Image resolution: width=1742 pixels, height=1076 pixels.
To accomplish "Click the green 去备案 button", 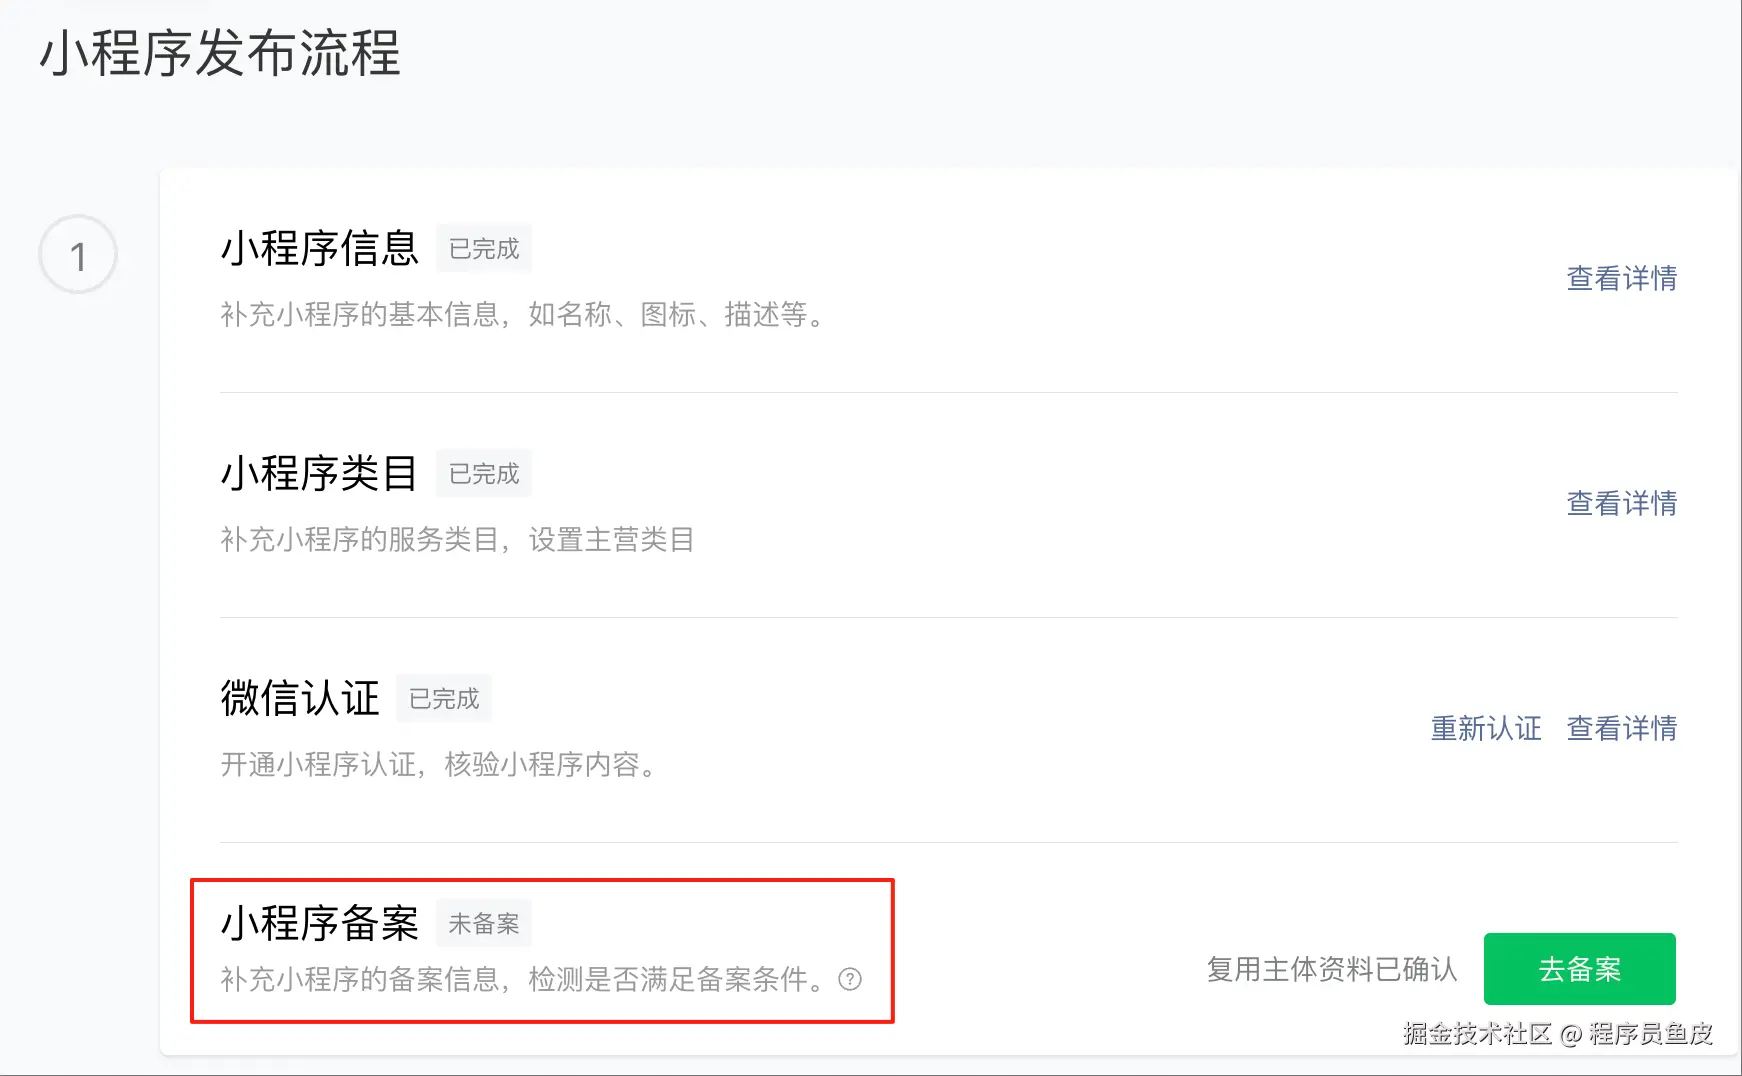I will tap(1579, 969).
